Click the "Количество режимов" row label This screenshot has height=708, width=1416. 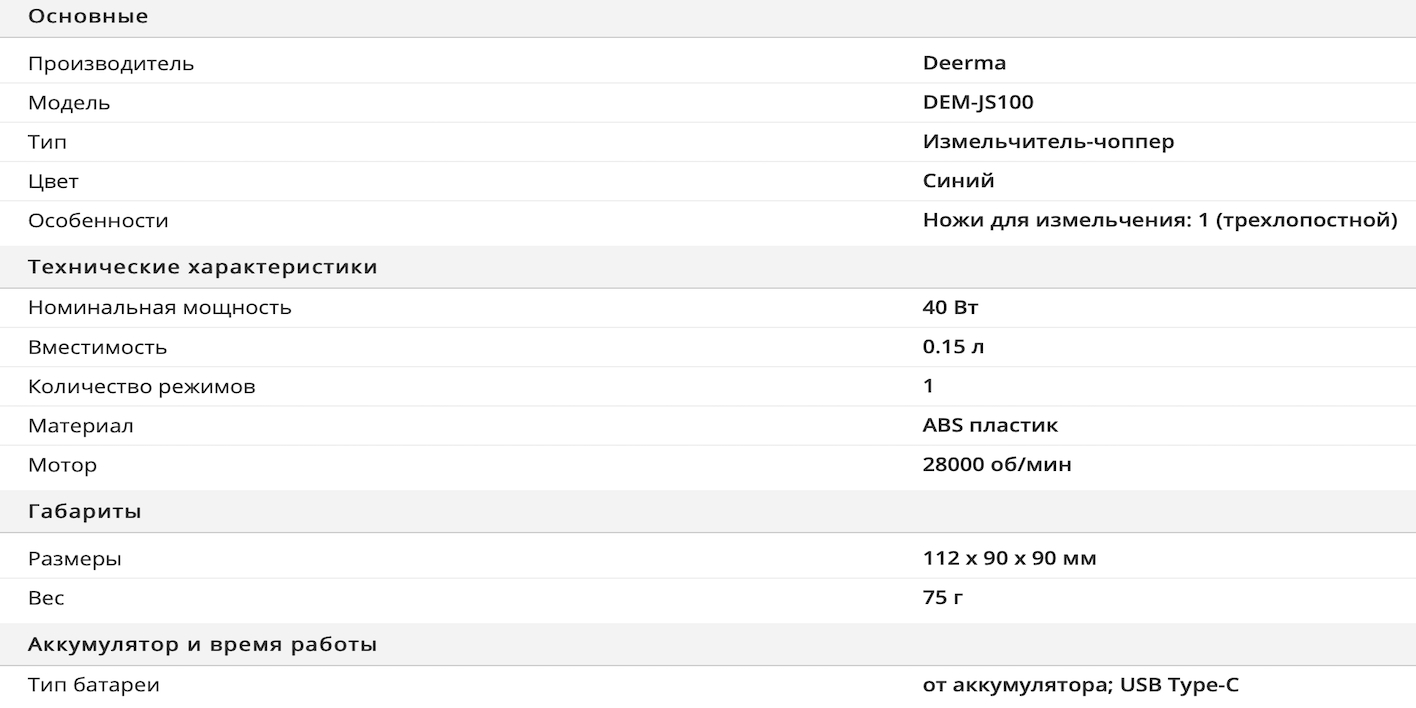coord(141,386)
